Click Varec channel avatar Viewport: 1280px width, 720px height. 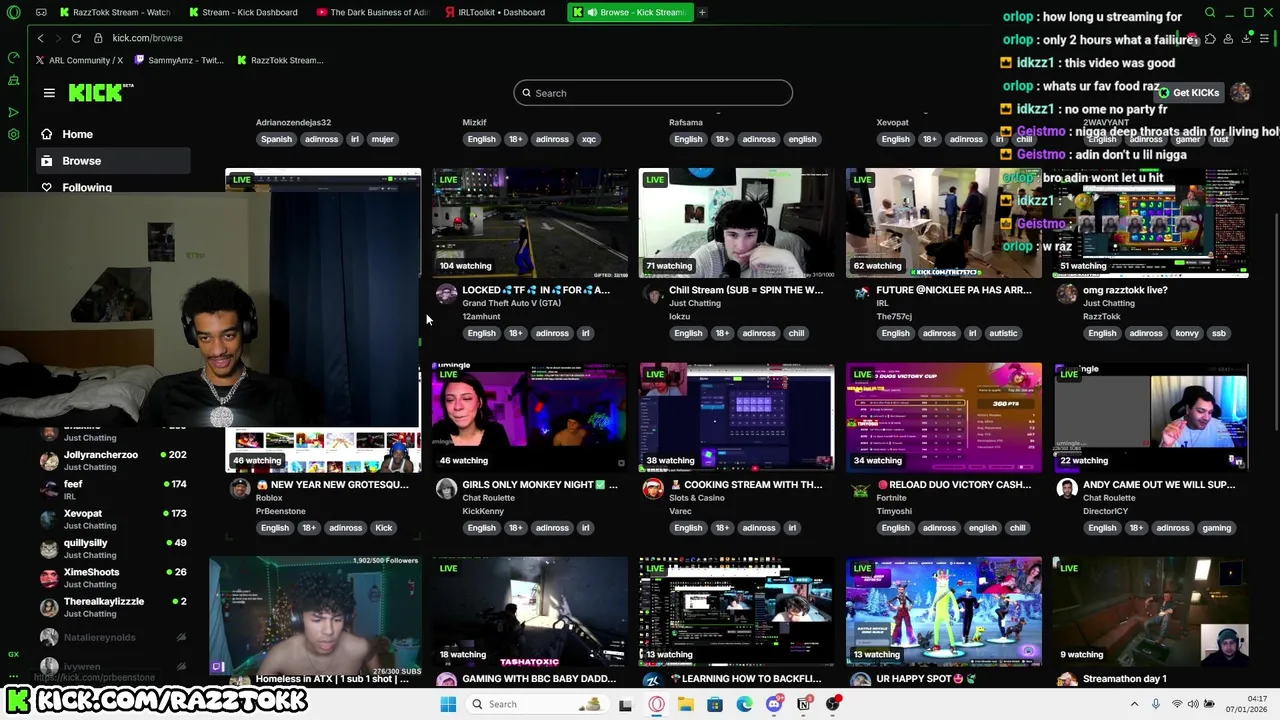point(653,489)
